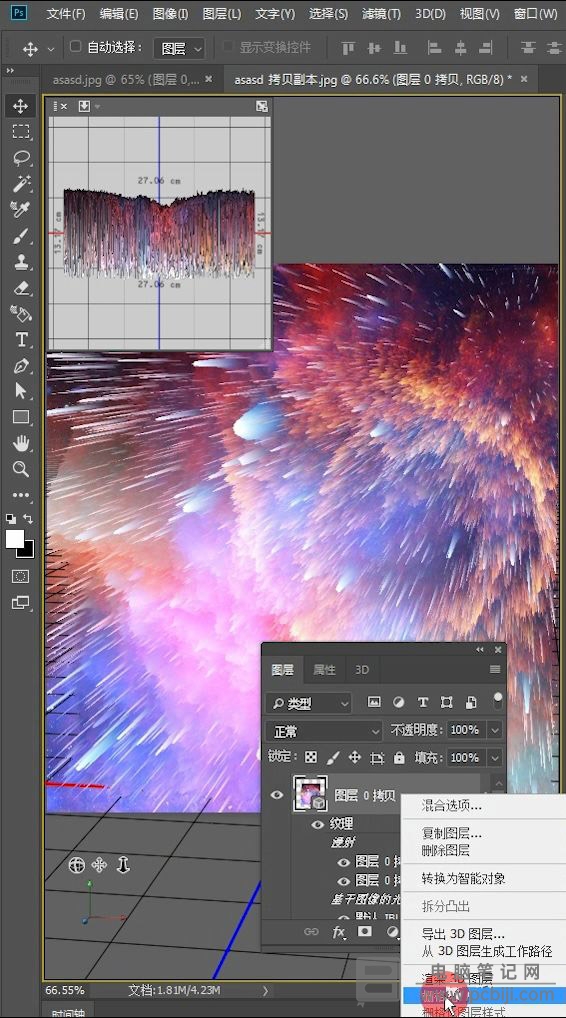566x1018 pixels.
Task: Select the Lasso tool
Action: coord(21,158)
